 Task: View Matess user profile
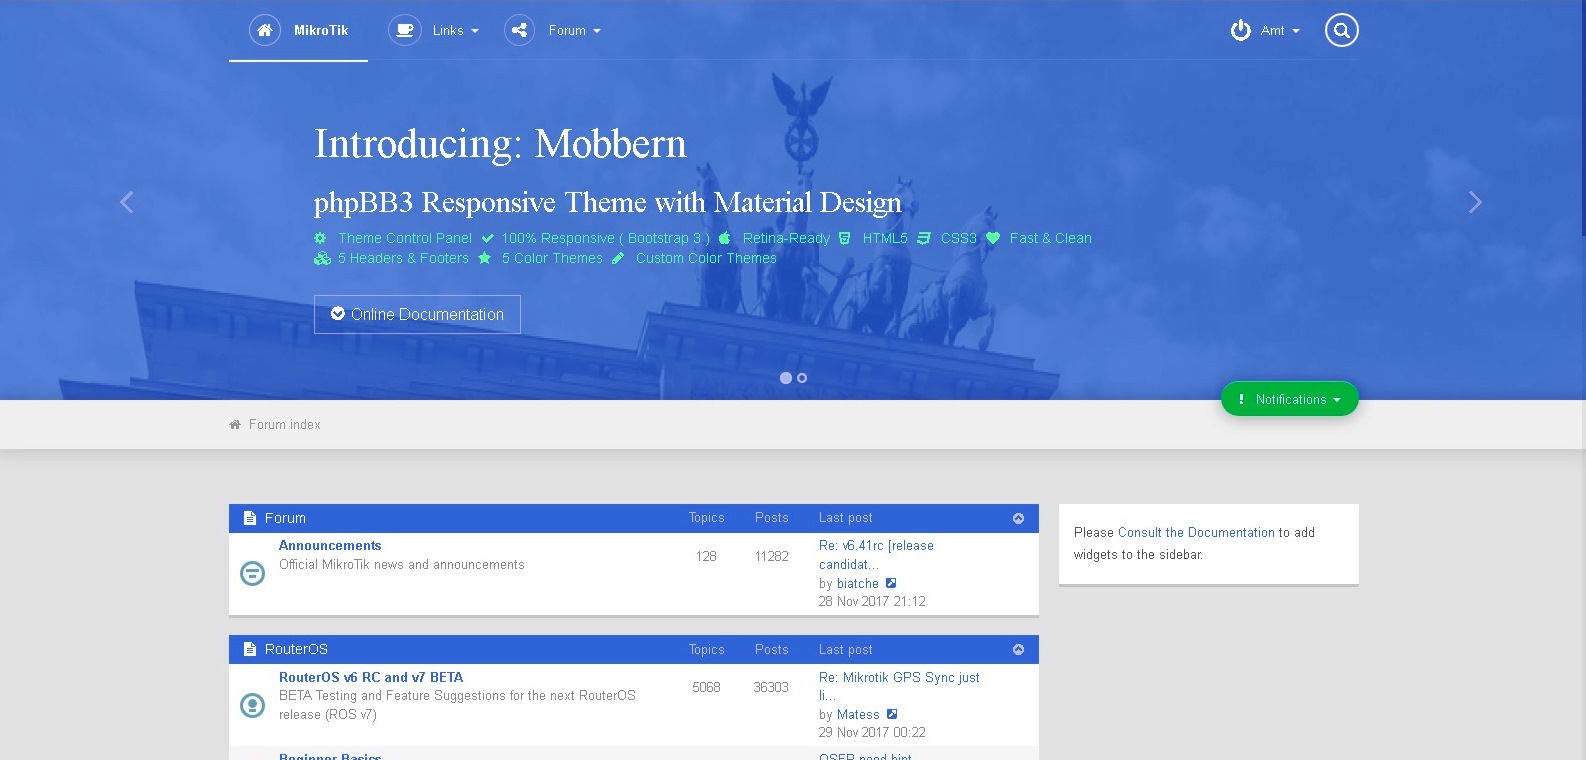(858, 714)
